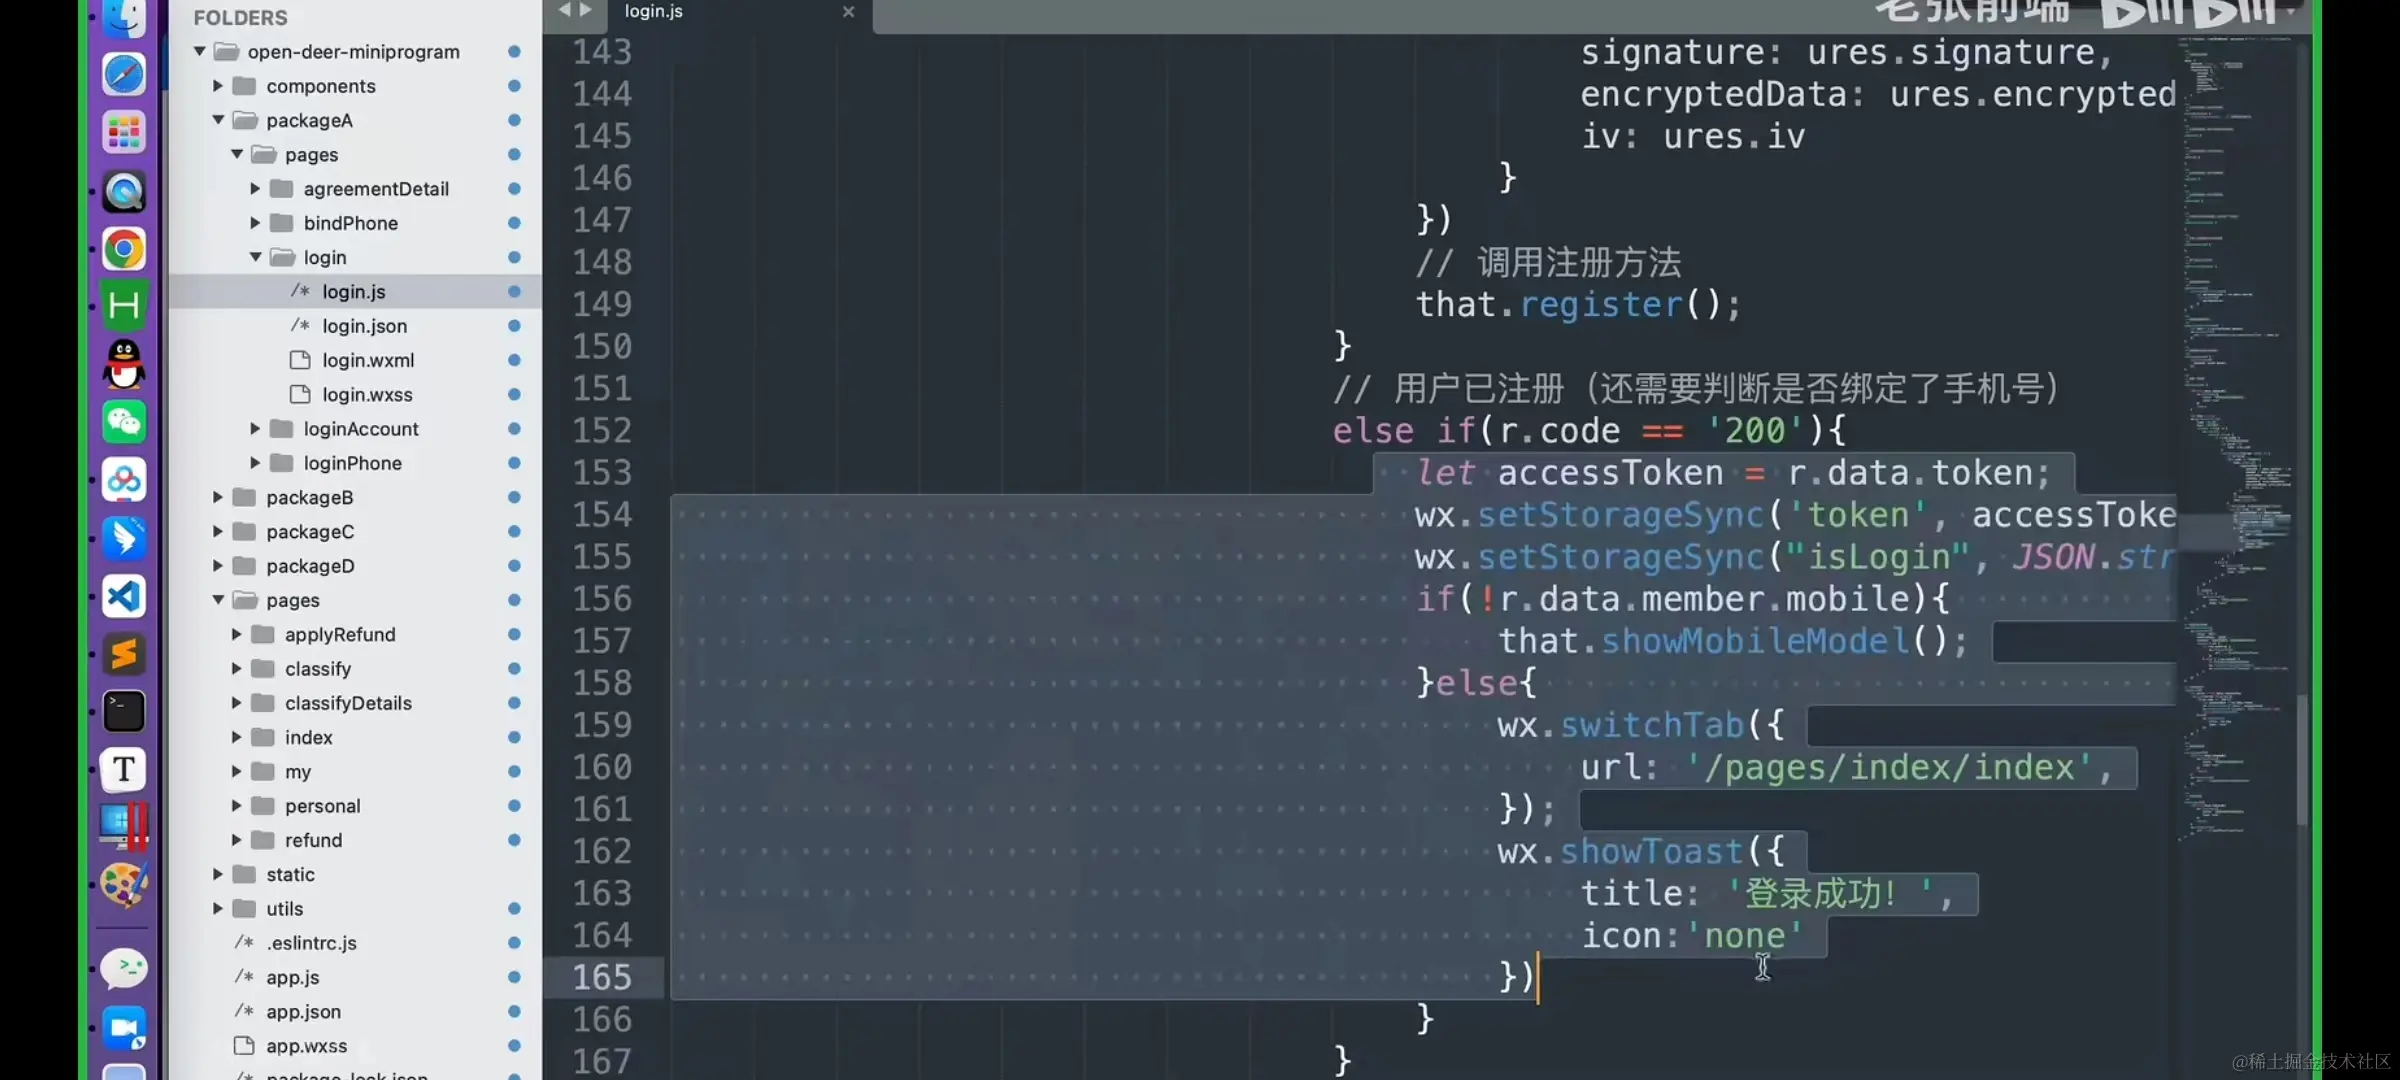Expand the bindPhone folder
This screenshot has width=2400, height=1080.
[x=255, y=223]
